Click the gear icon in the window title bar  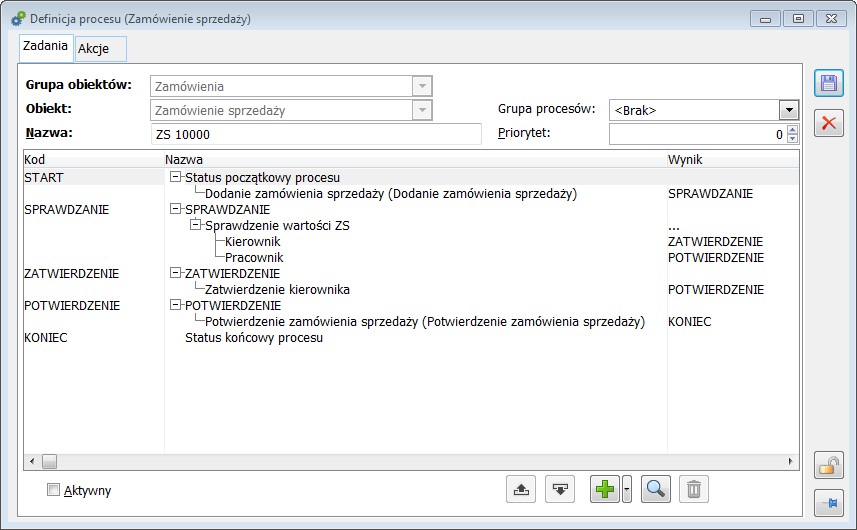pos(17,19)
